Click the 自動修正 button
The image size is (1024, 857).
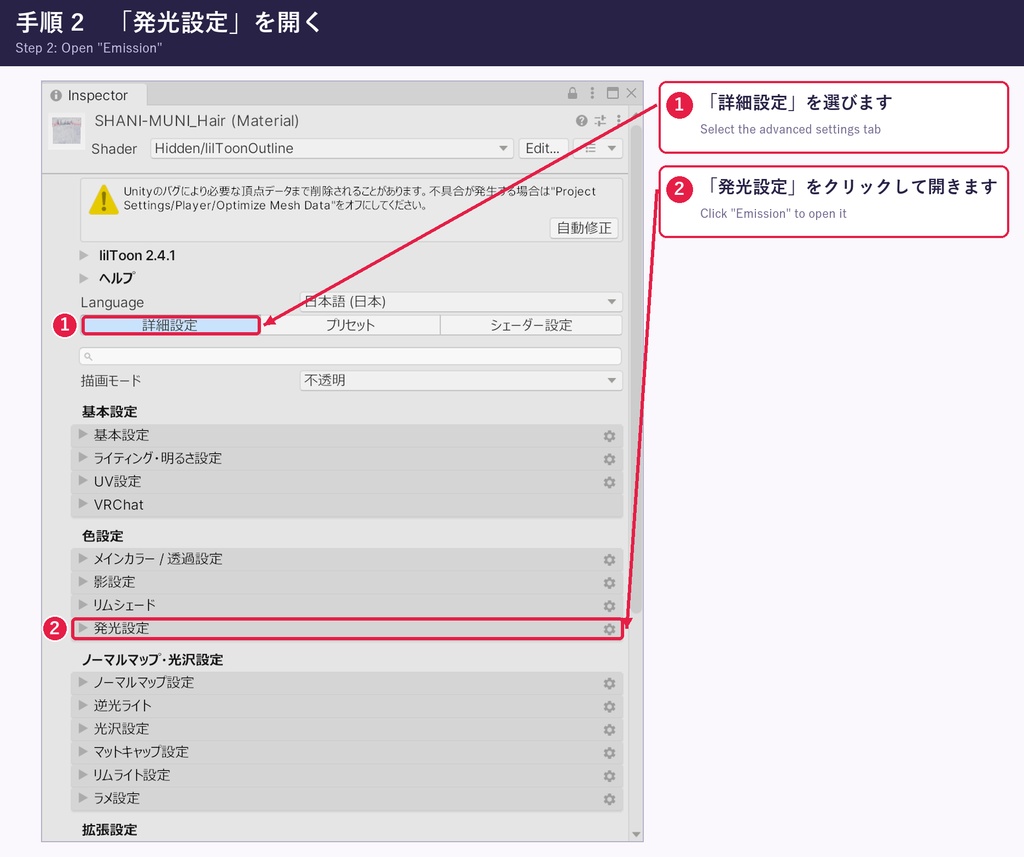pyautogui.click(x=584, y=228)
